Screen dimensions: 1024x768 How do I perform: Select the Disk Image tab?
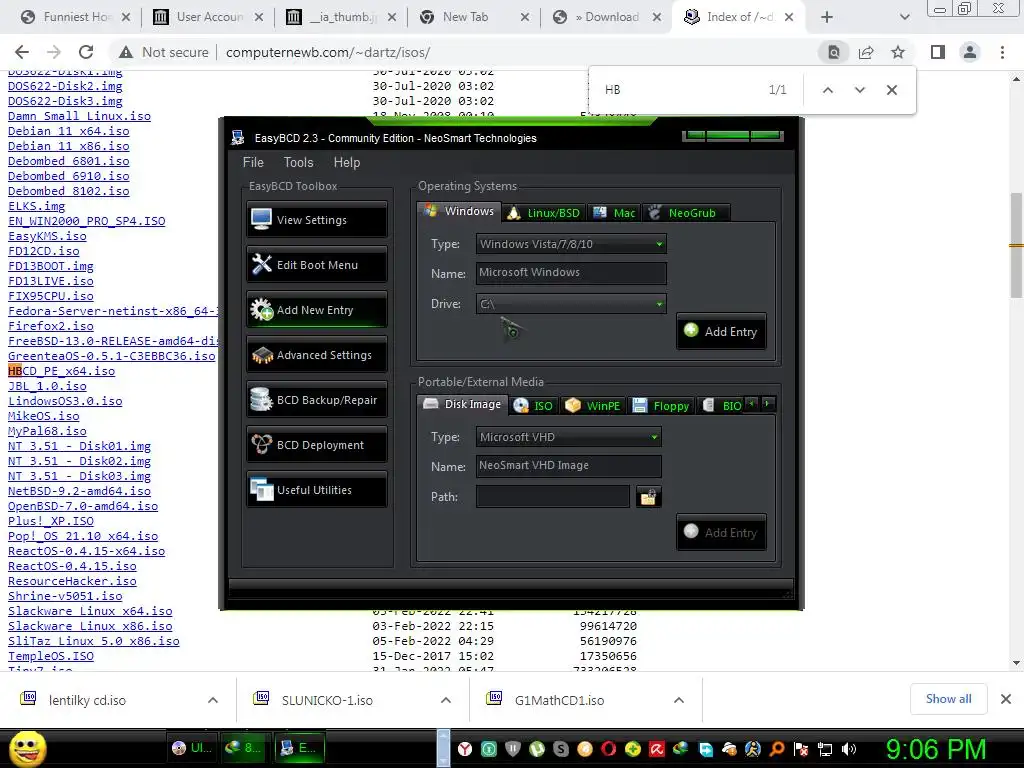coord(462,404)
